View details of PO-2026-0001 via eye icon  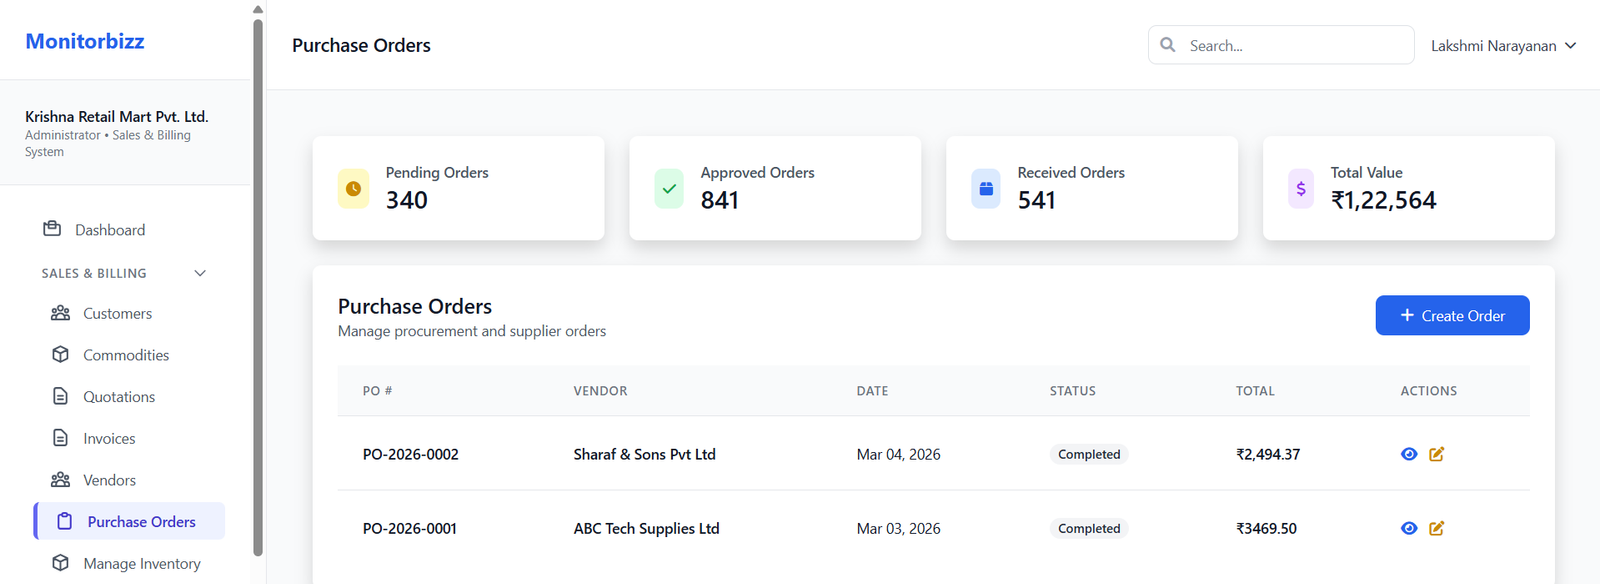(1409, 528)
